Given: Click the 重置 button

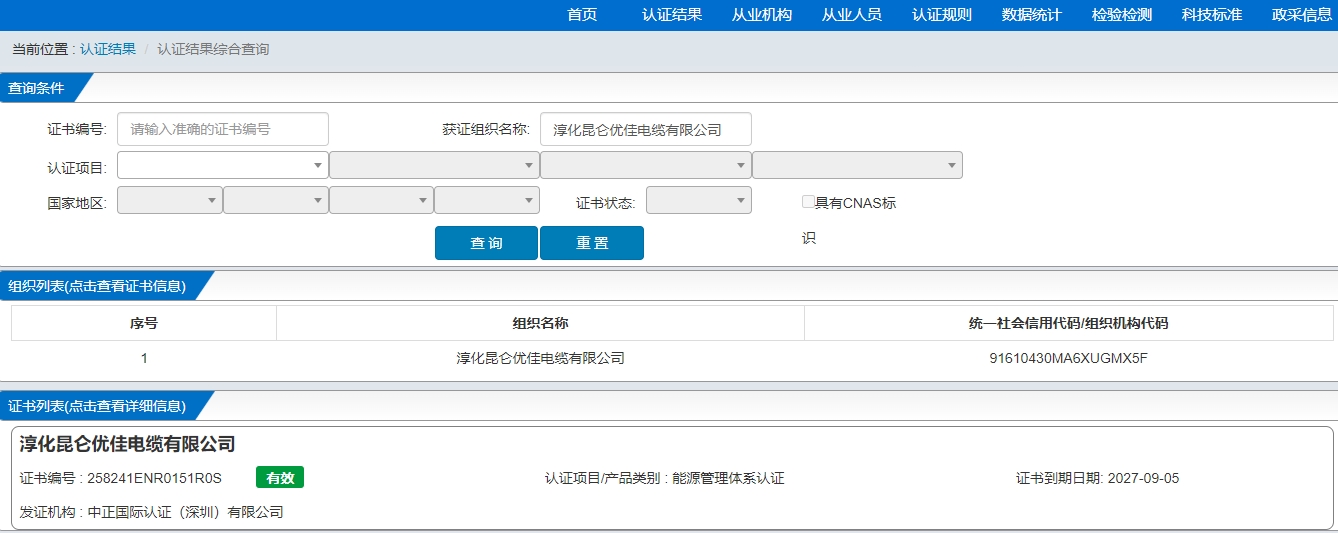Looking at the screenshot, I should pos(592,243).
